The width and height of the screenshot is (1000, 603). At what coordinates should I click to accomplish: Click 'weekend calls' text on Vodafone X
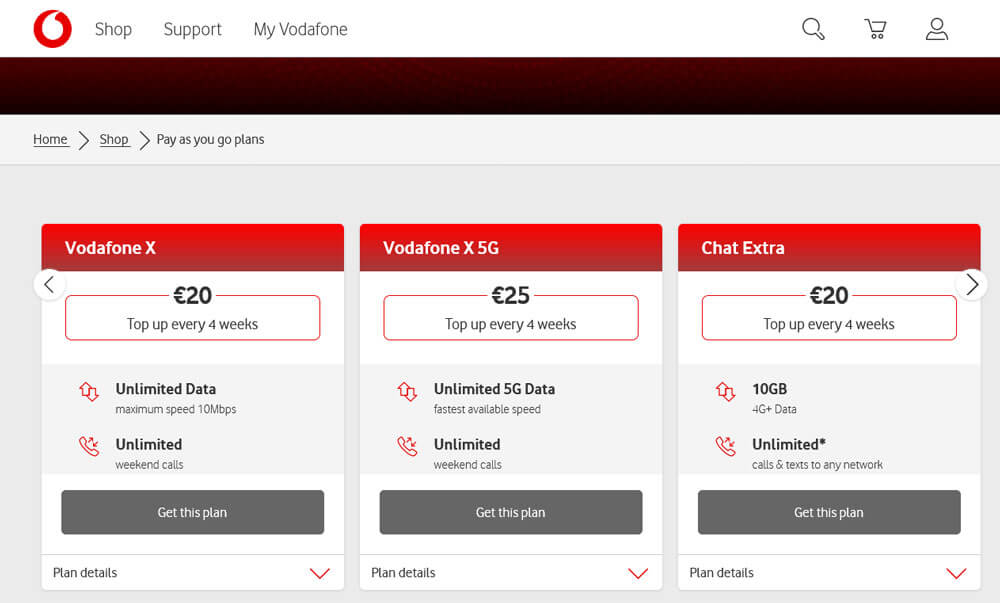(x=149, y=465)
